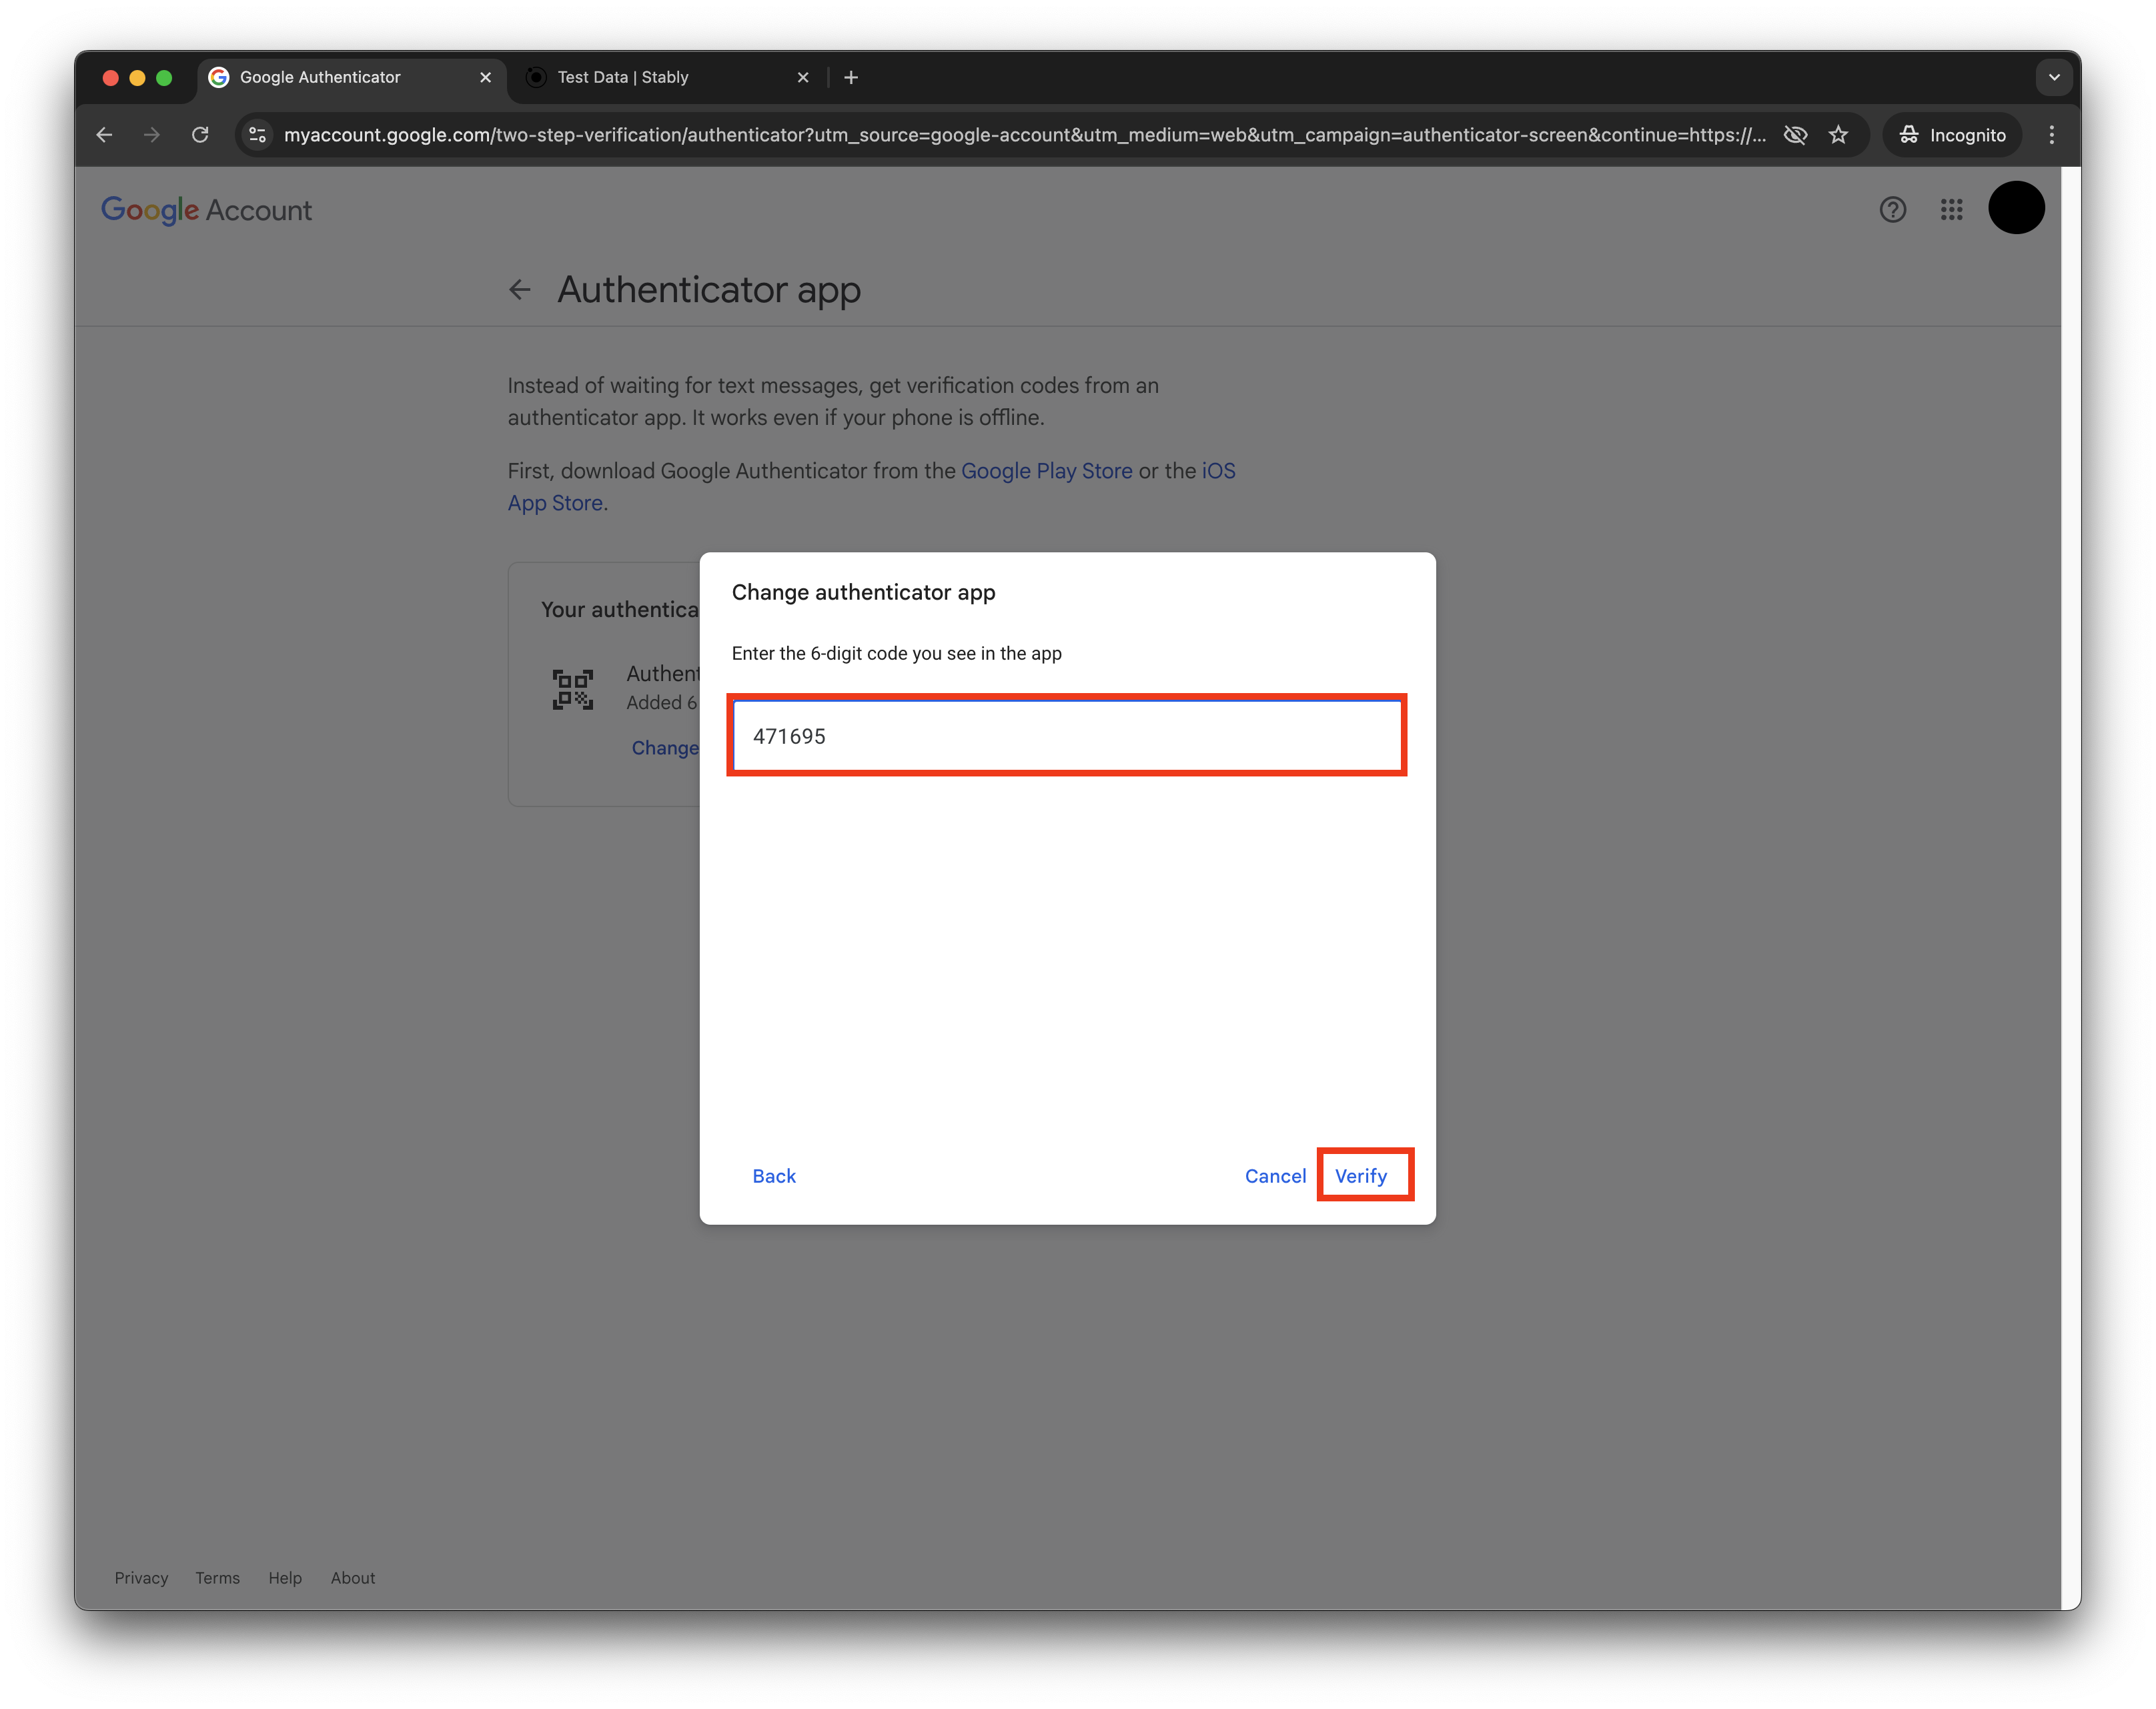This screenshot has height=1709, width=2156.
Task: Open a new browser tab
Action: pos(851,77)
